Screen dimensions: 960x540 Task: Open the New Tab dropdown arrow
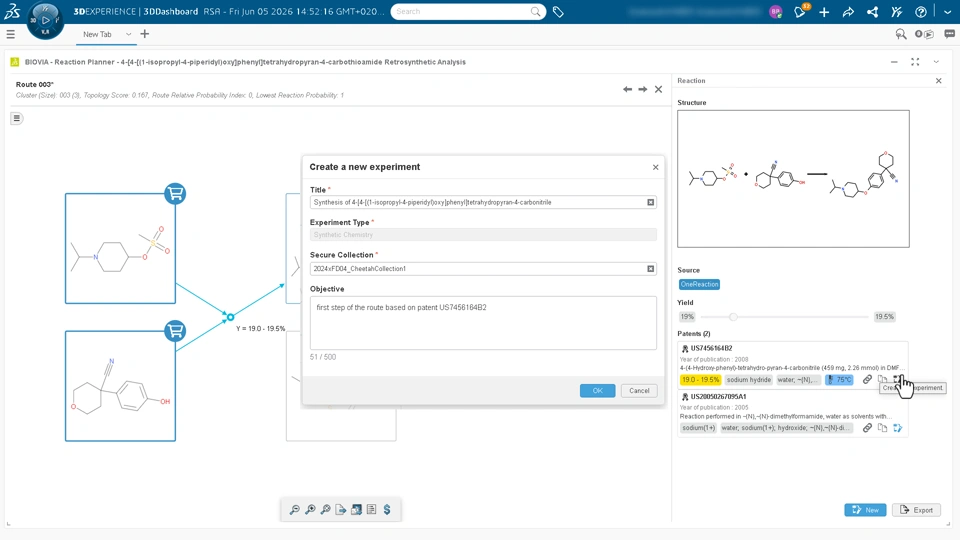pos(129,34)
